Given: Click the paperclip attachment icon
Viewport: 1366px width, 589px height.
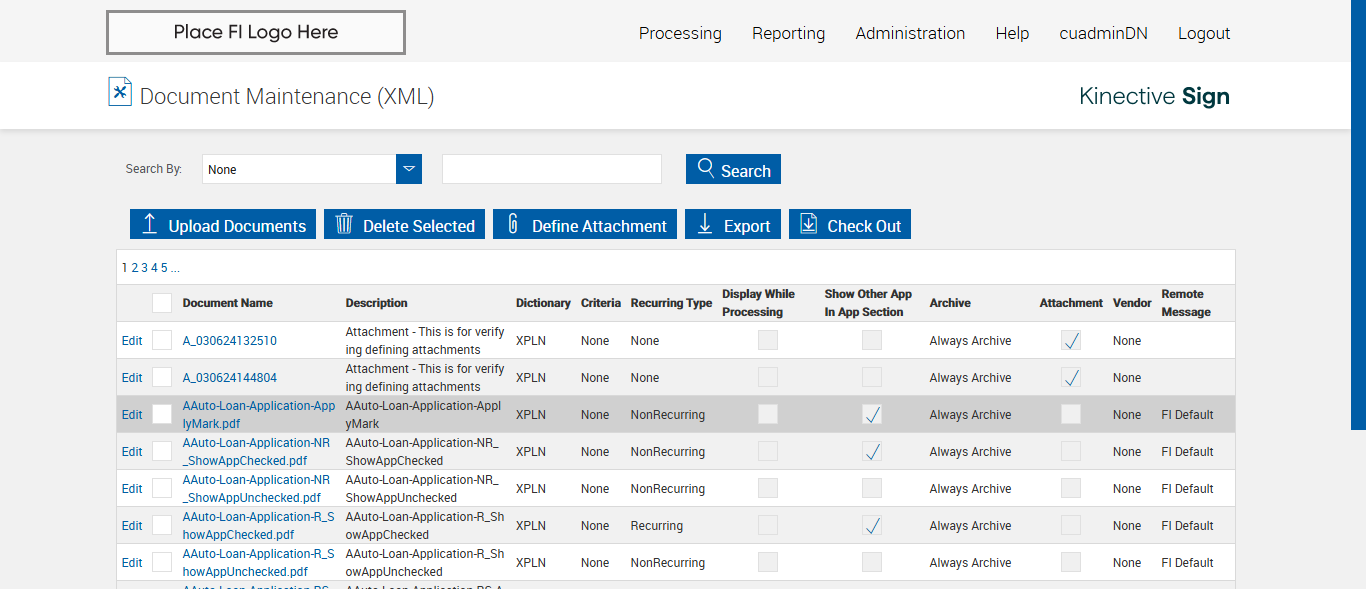Looking at the screenshot, I should [x=513, y=224].
